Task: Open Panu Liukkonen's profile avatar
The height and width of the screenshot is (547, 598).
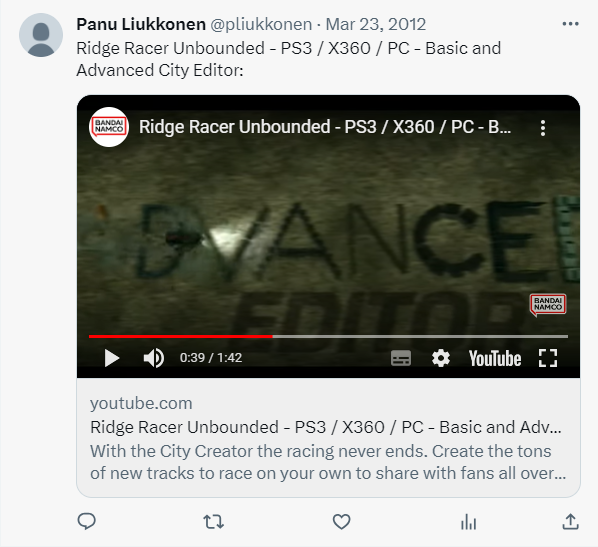Action: pos(41,35)
